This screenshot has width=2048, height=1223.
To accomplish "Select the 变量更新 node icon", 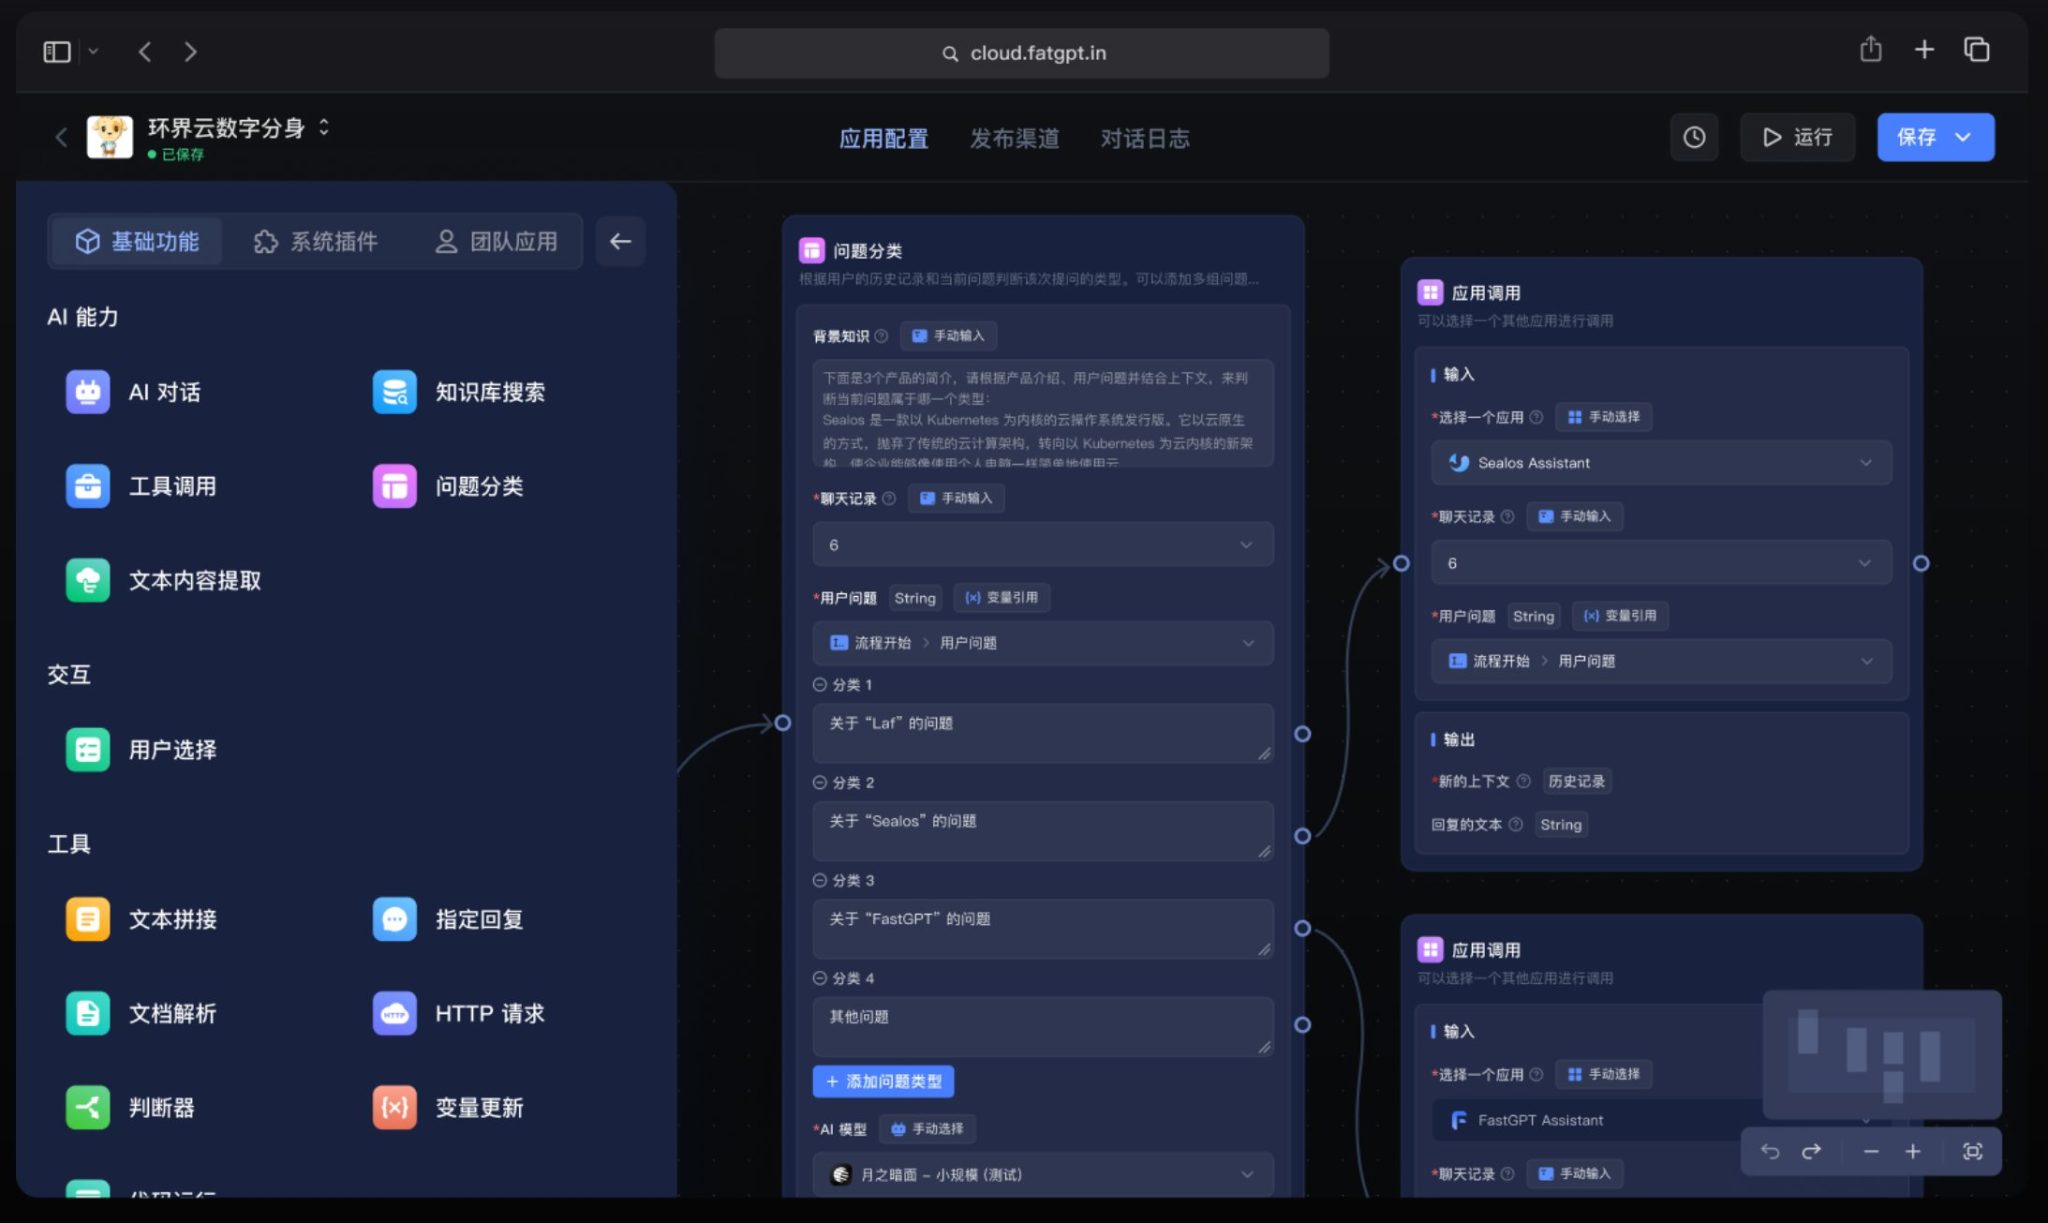I will pyautogui.click(x=395, y=1107).
